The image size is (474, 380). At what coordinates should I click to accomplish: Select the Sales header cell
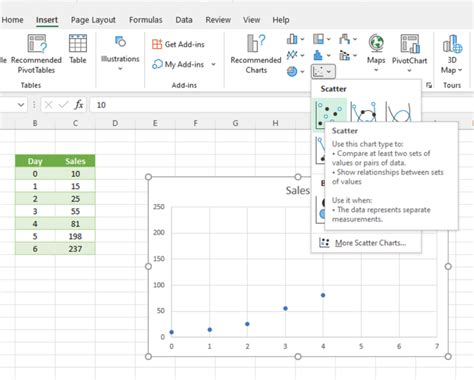point(75,161)
